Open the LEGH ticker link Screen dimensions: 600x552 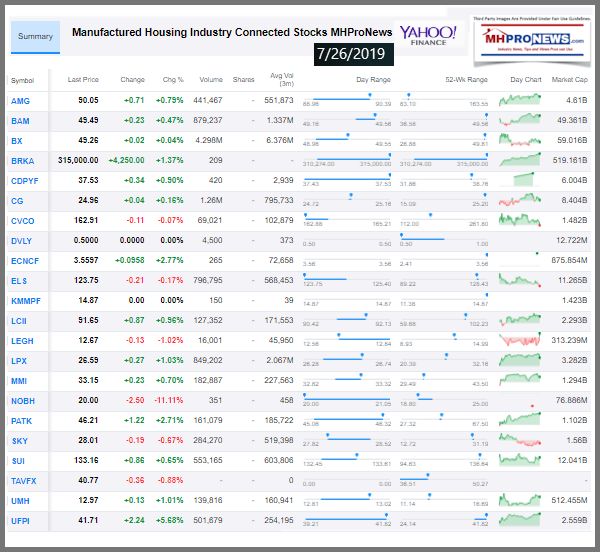pyautogui.click(x=22, y=341)
